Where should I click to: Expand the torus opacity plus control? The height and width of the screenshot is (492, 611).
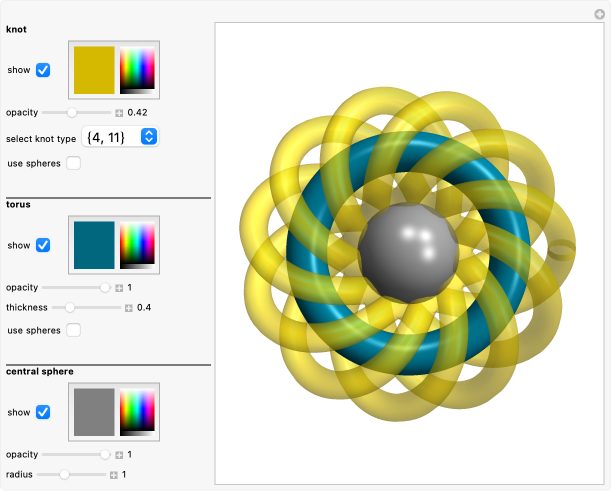click(x=119, y=287)
